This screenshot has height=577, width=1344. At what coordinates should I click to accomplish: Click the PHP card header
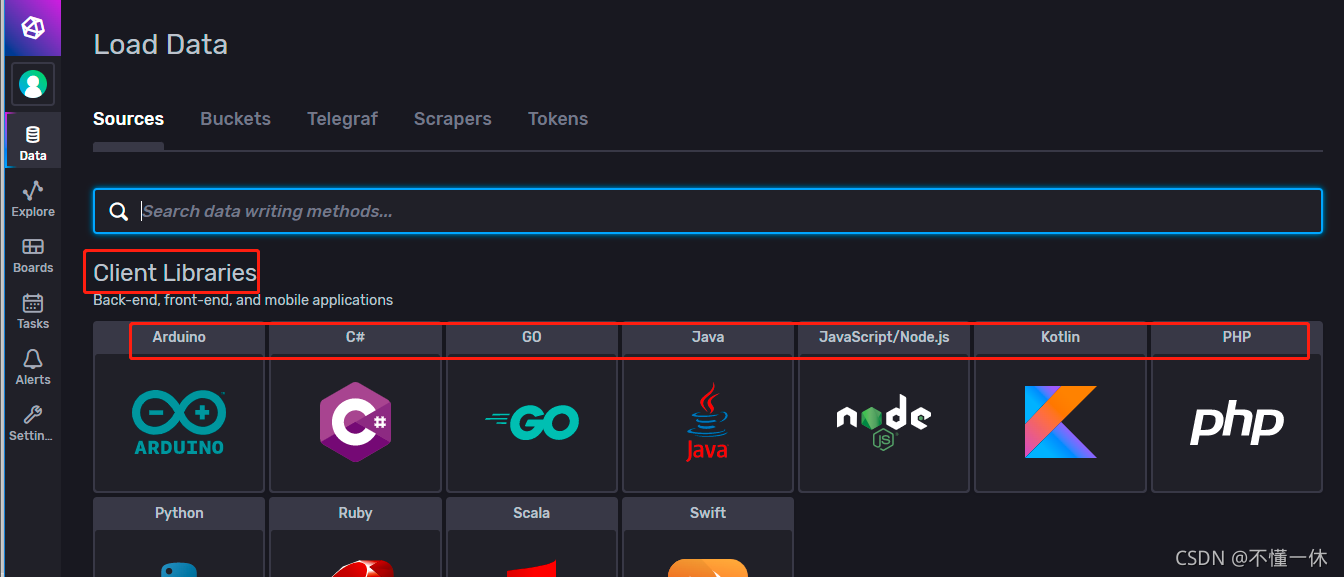coord(1237,337)
